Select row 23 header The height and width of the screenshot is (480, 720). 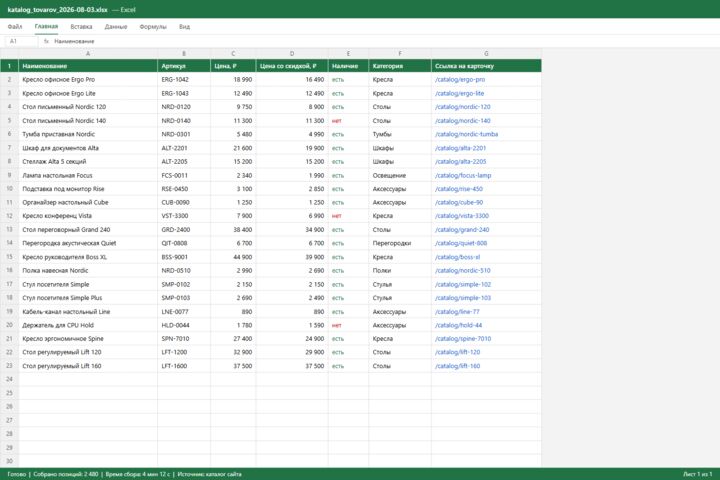[9, 366]
